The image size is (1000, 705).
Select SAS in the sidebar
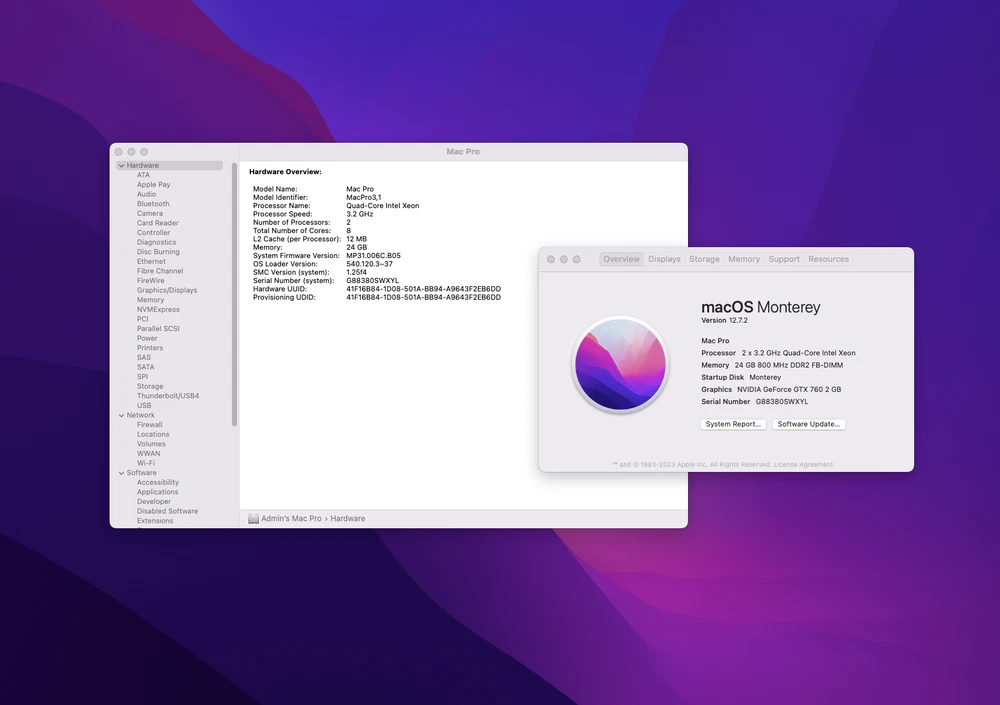(144, 357)
